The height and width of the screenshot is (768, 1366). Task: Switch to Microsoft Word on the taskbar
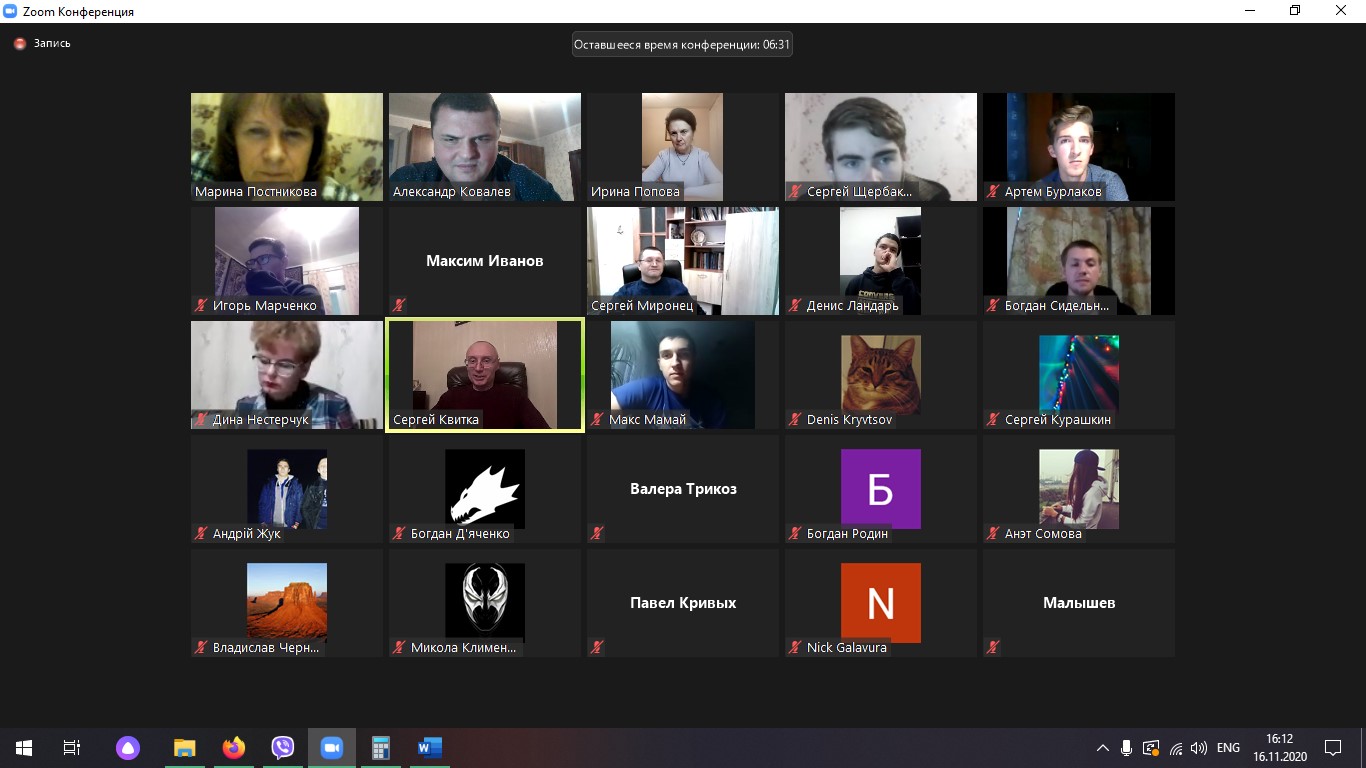429,747
